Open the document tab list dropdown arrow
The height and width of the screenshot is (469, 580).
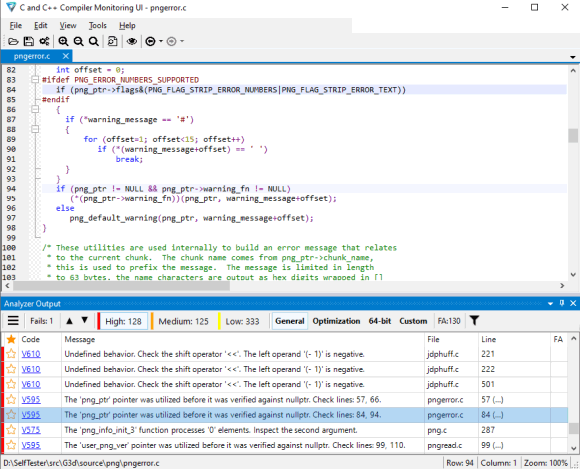coord(573,57)
